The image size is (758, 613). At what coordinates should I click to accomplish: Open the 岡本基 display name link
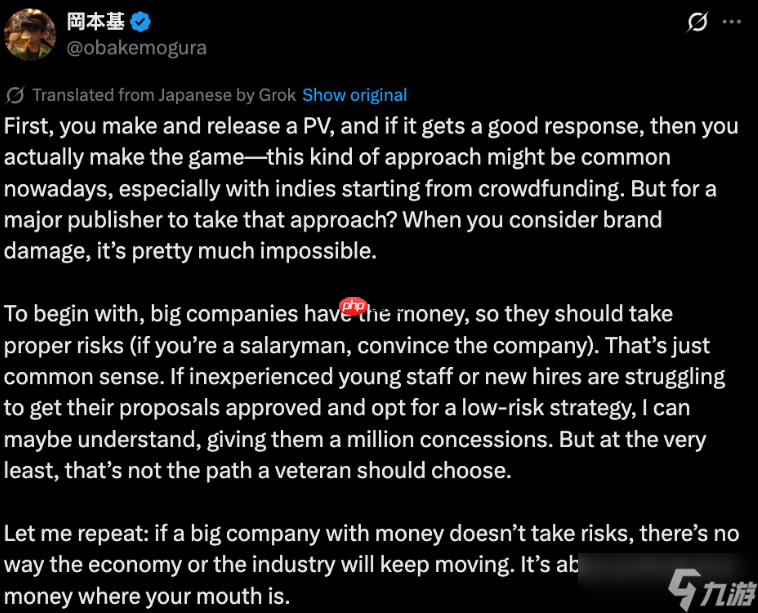click(x=95, y=21)
